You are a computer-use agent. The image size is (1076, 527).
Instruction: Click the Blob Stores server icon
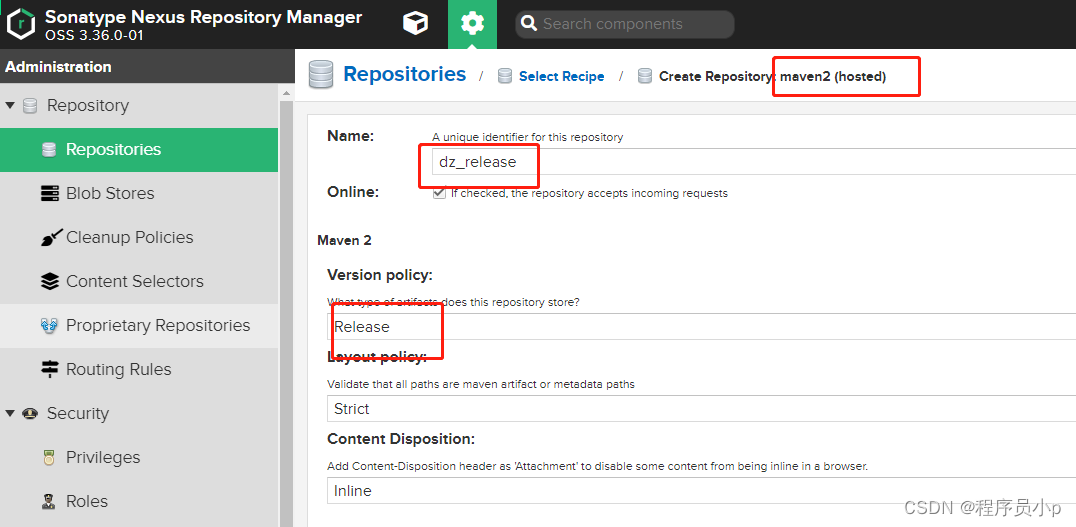pos(49,194)
